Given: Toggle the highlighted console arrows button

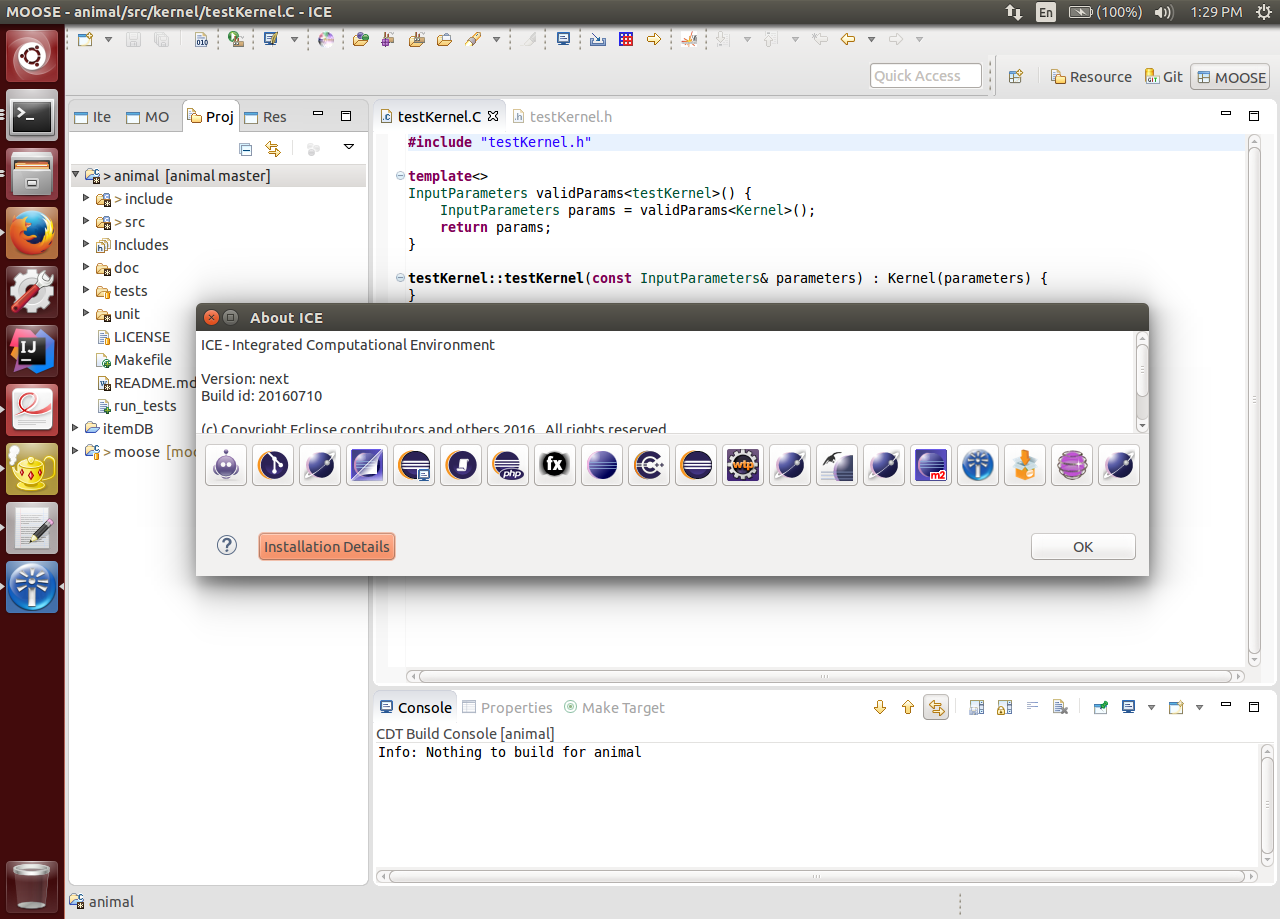Looking at the screenshot, I should [x=936, y=707].
